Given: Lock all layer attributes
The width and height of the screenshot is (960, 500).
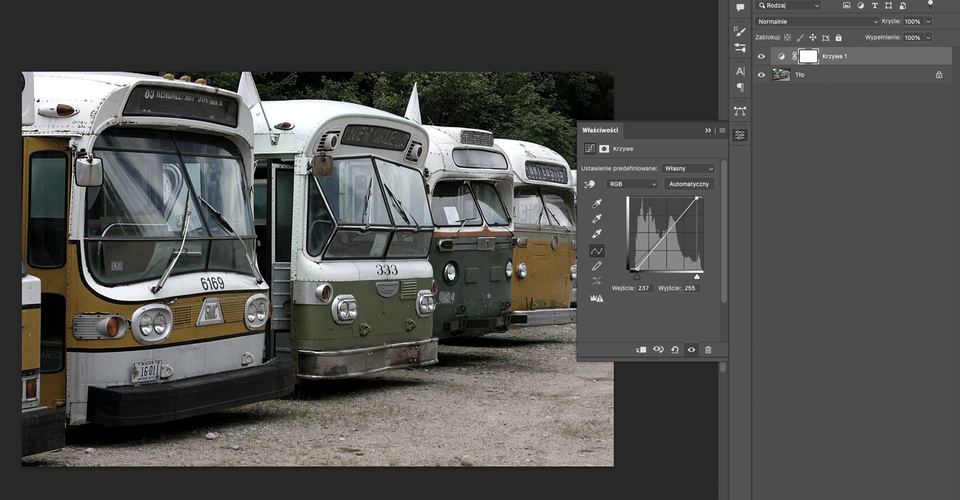Looking at the screenshot, I should coord(839,37).
